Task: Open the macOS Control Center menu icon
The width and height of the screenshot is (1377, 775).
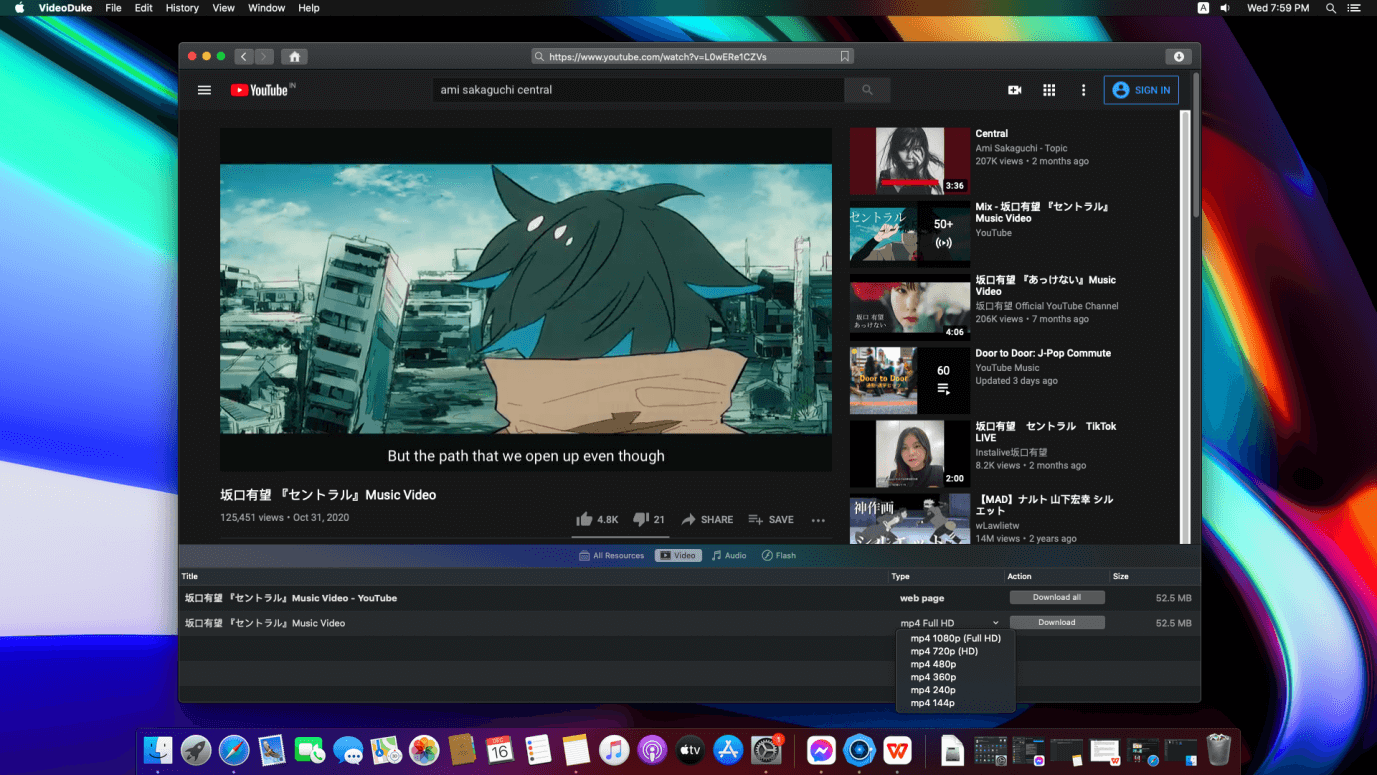Action: [x=1355, y=8]
